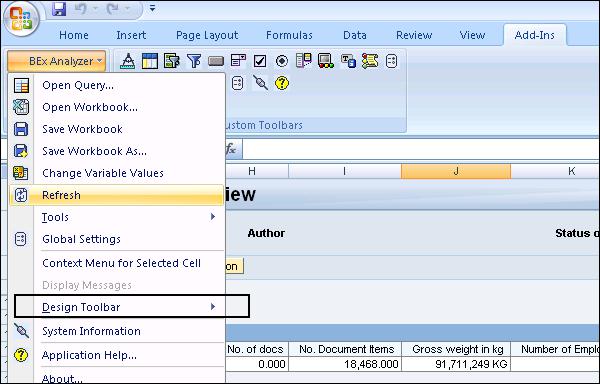Open the View ribbon tab
The height and width of the screenshot is (384, 600).
(472, 35)
